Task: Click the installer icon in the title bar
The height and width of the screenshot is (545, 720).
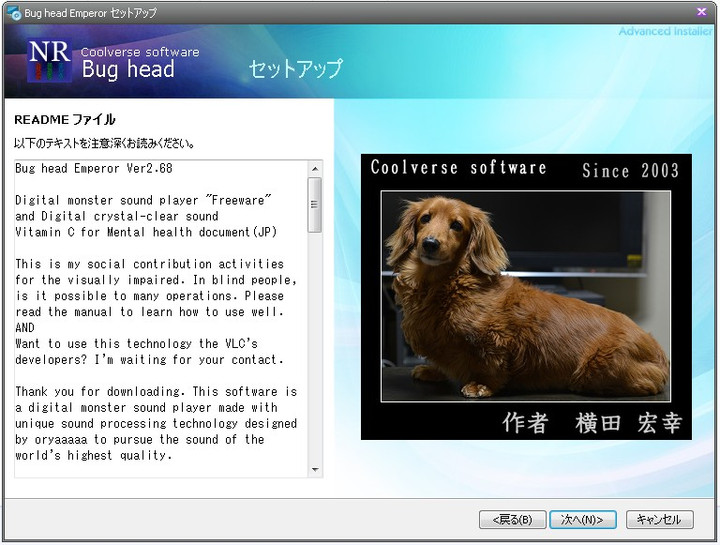Action: 13,12
